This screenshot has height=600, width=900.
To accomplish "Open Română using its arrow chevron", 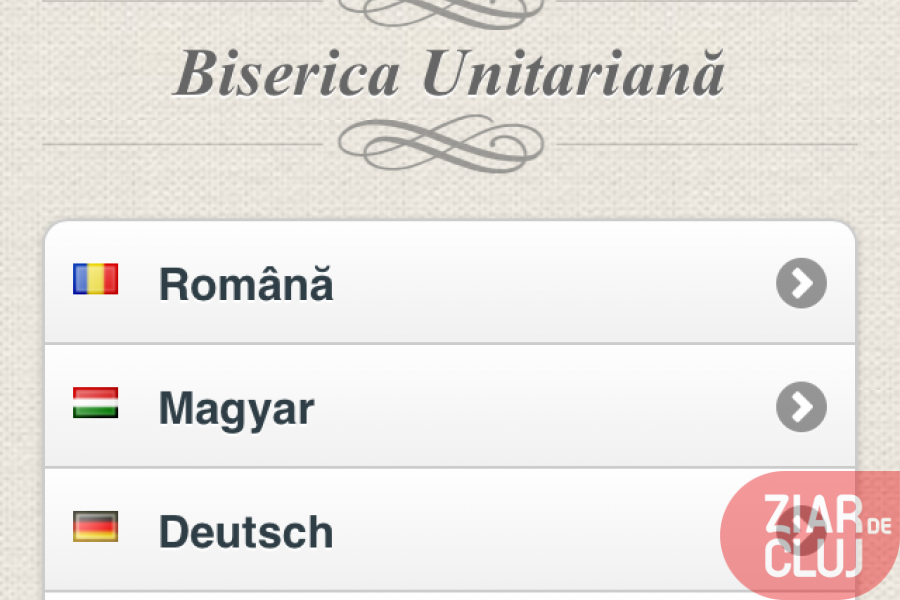I will click(x=801, y=284).
